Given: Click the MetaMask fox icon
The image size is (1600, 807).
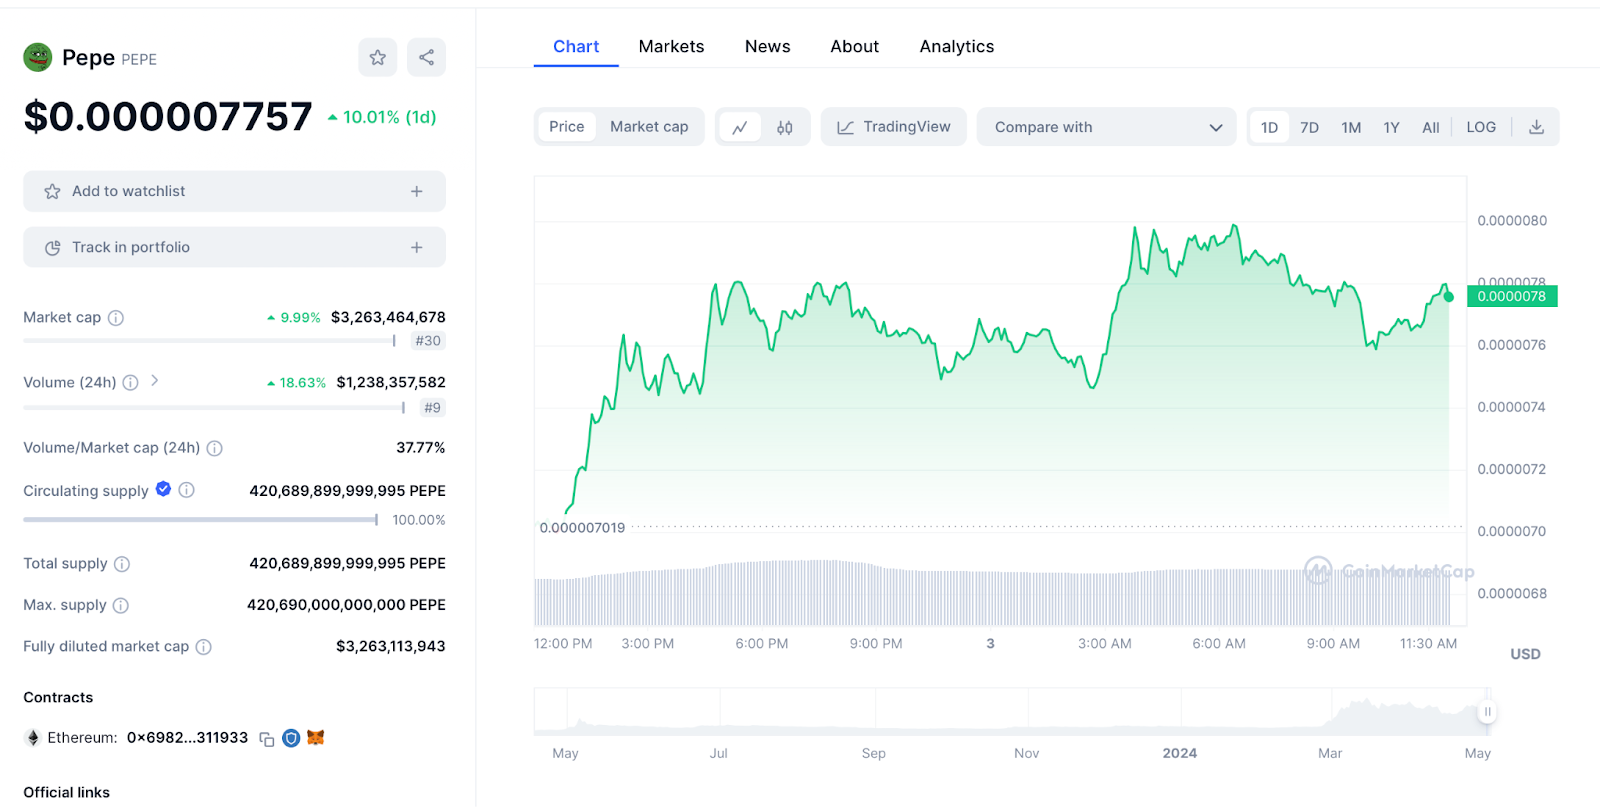Looking at the screenshot, I should (316, 738).
